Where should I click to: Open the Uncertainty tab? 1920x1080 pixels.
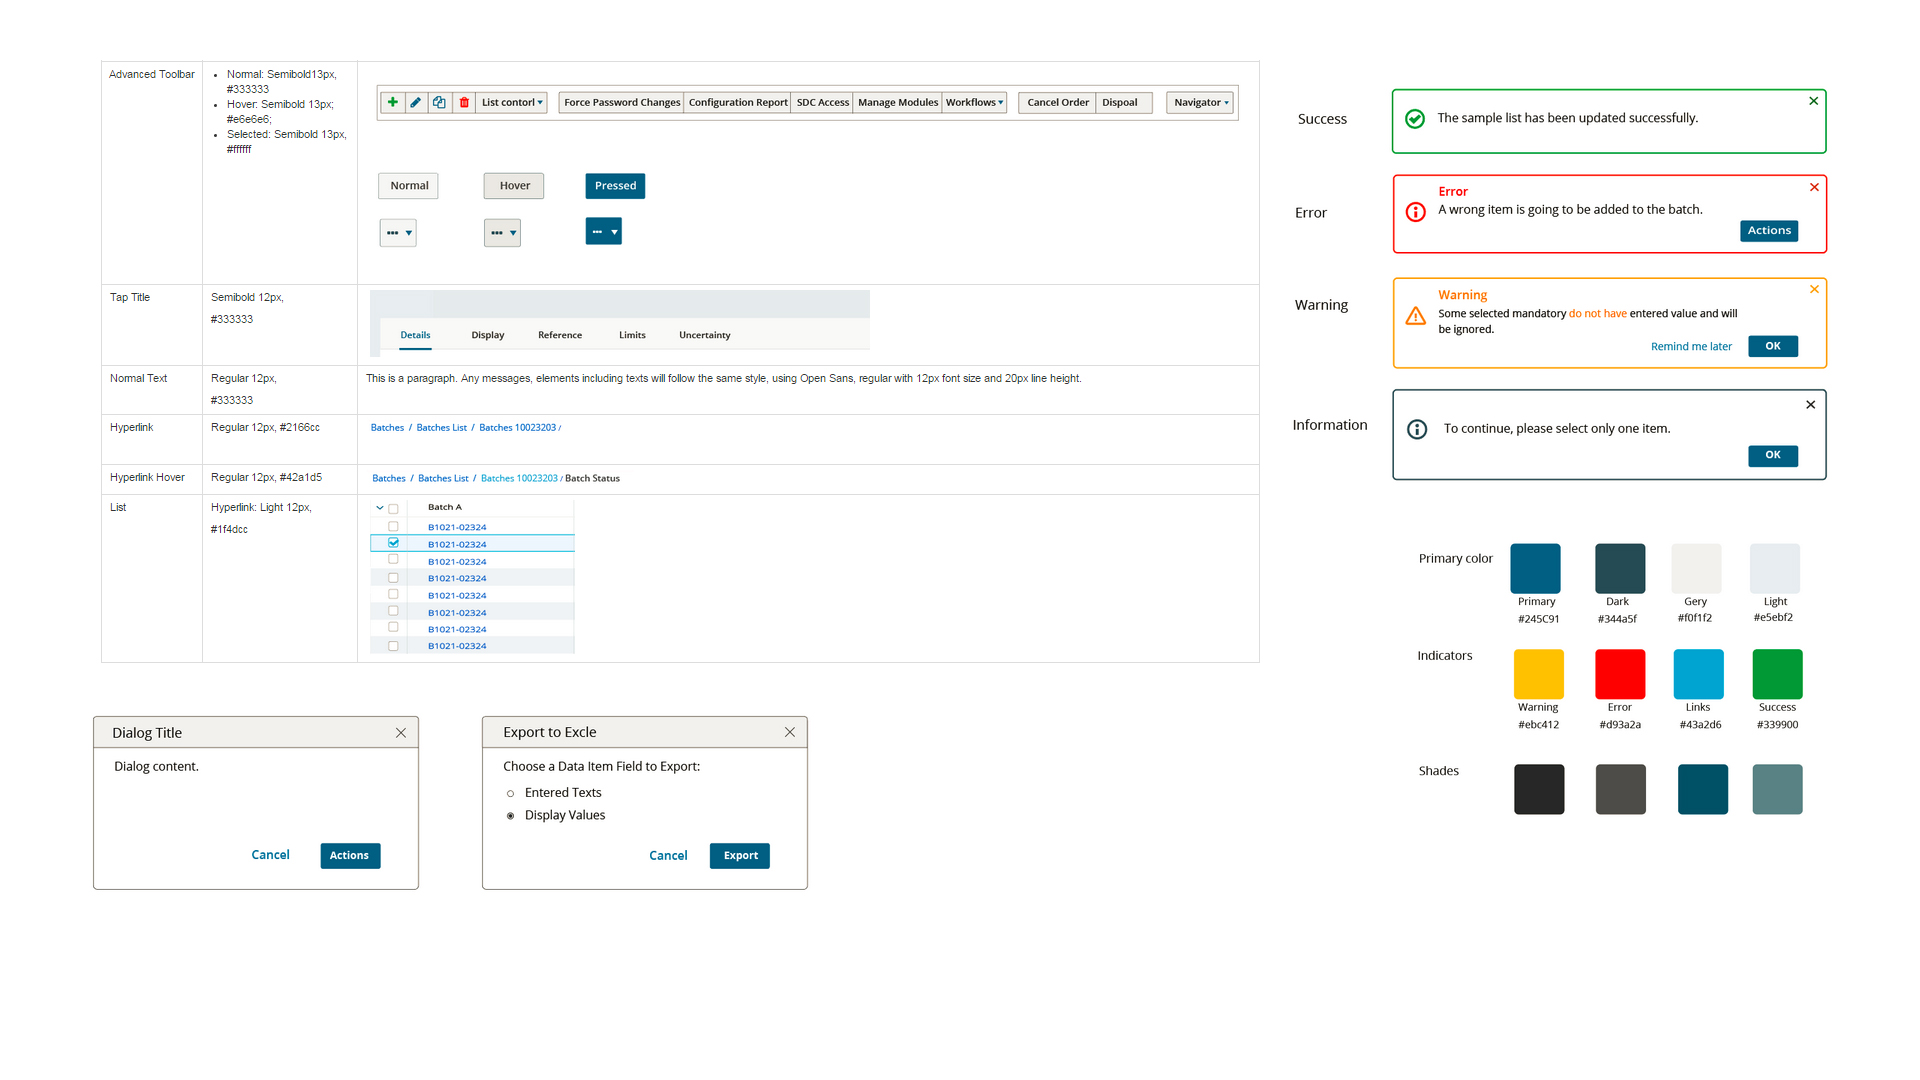(704, 335)
